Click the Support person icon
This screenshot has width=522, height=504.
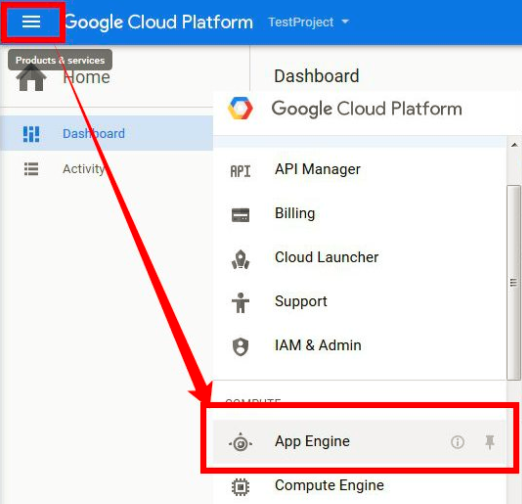[240, 303]
